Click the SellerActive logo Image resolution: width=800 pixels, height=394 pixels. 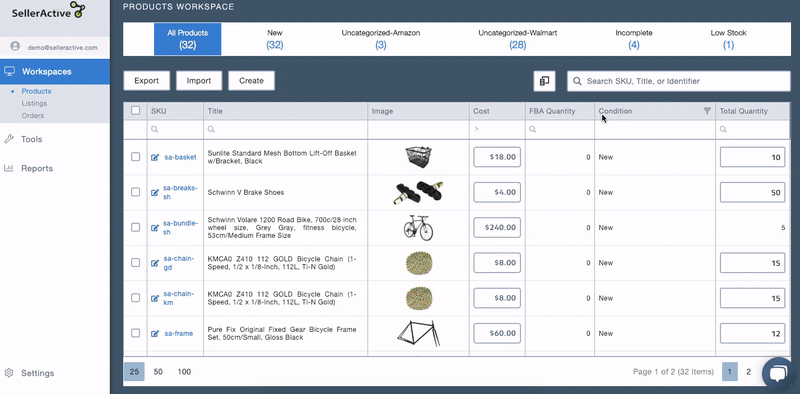(x=49, y=10)
